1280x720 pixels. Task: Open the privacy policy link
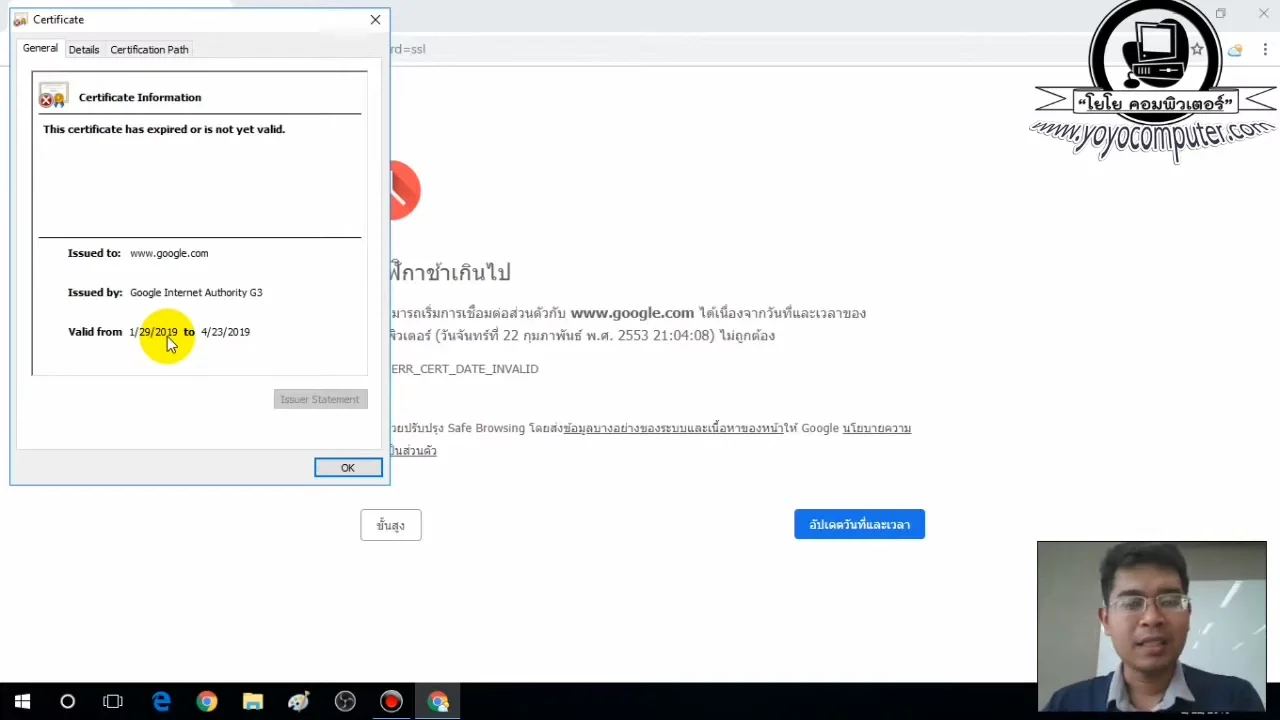877,428
